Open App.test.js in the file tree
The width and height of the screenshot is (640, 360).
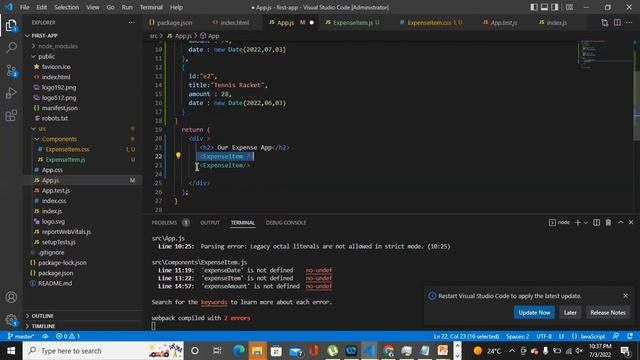pos(56,191)
